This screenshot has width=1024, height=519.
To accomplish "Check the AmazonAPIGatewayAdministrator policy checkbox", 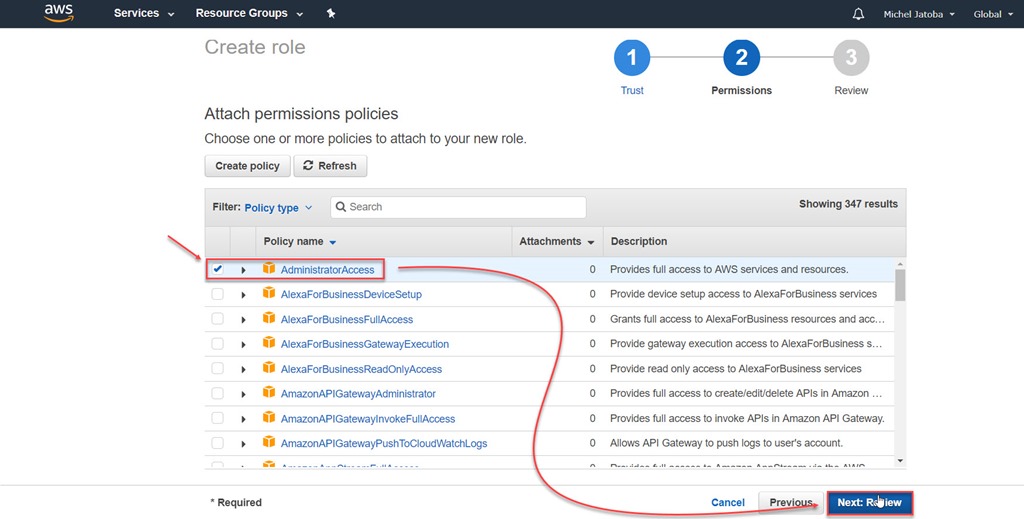I will click(217, 393).
